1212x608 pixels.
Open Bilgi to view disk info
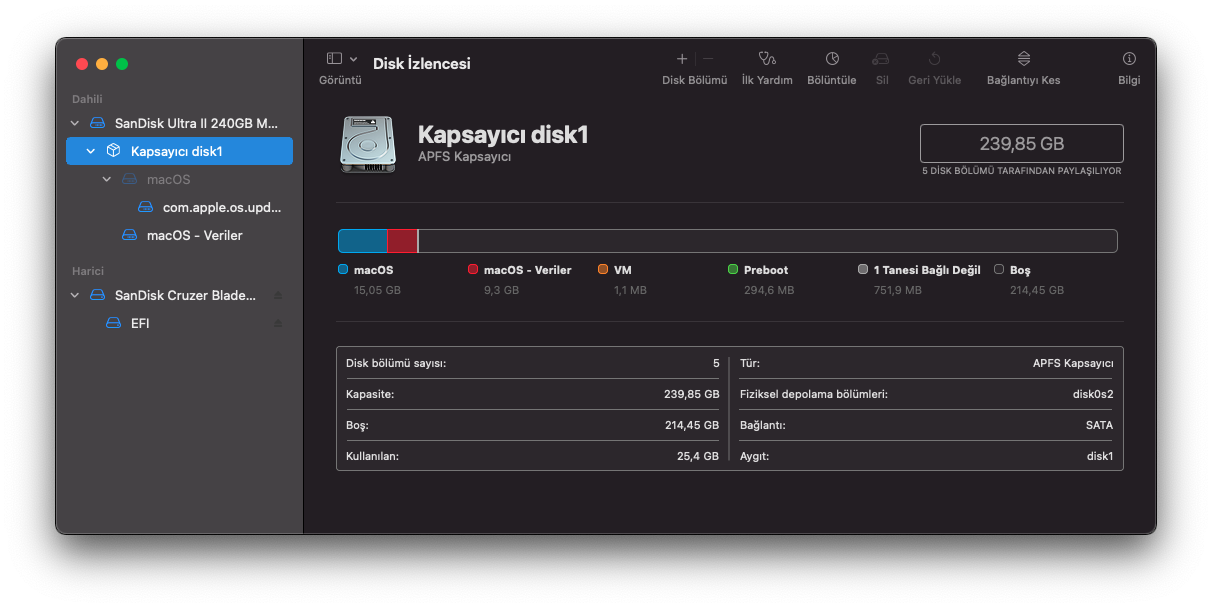(1128, 62)
